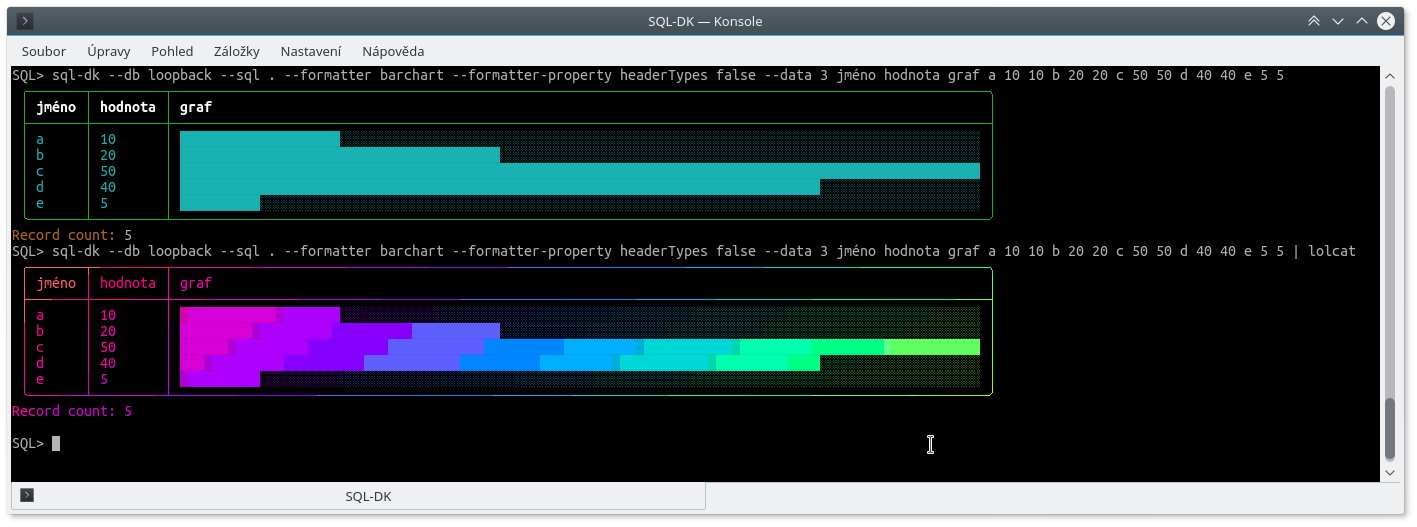Screen dimensions: 1417x527
Task: Maximize the Konsole window
Action: coord(1361,21)
